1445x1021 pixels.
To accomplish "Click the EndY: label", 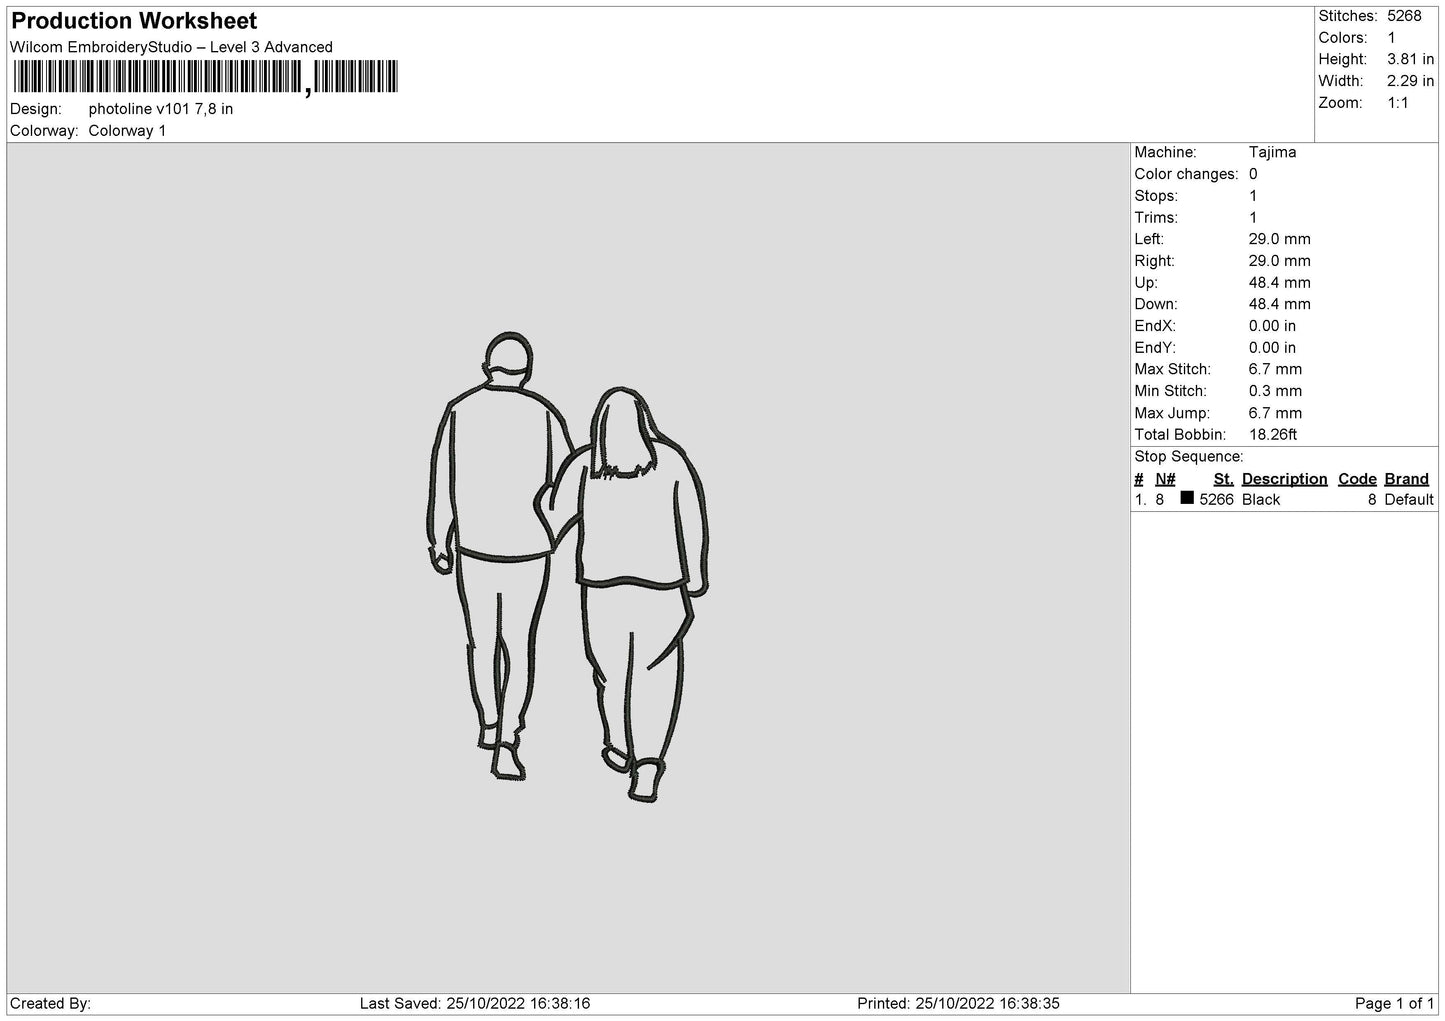I will coord(1155,348).
